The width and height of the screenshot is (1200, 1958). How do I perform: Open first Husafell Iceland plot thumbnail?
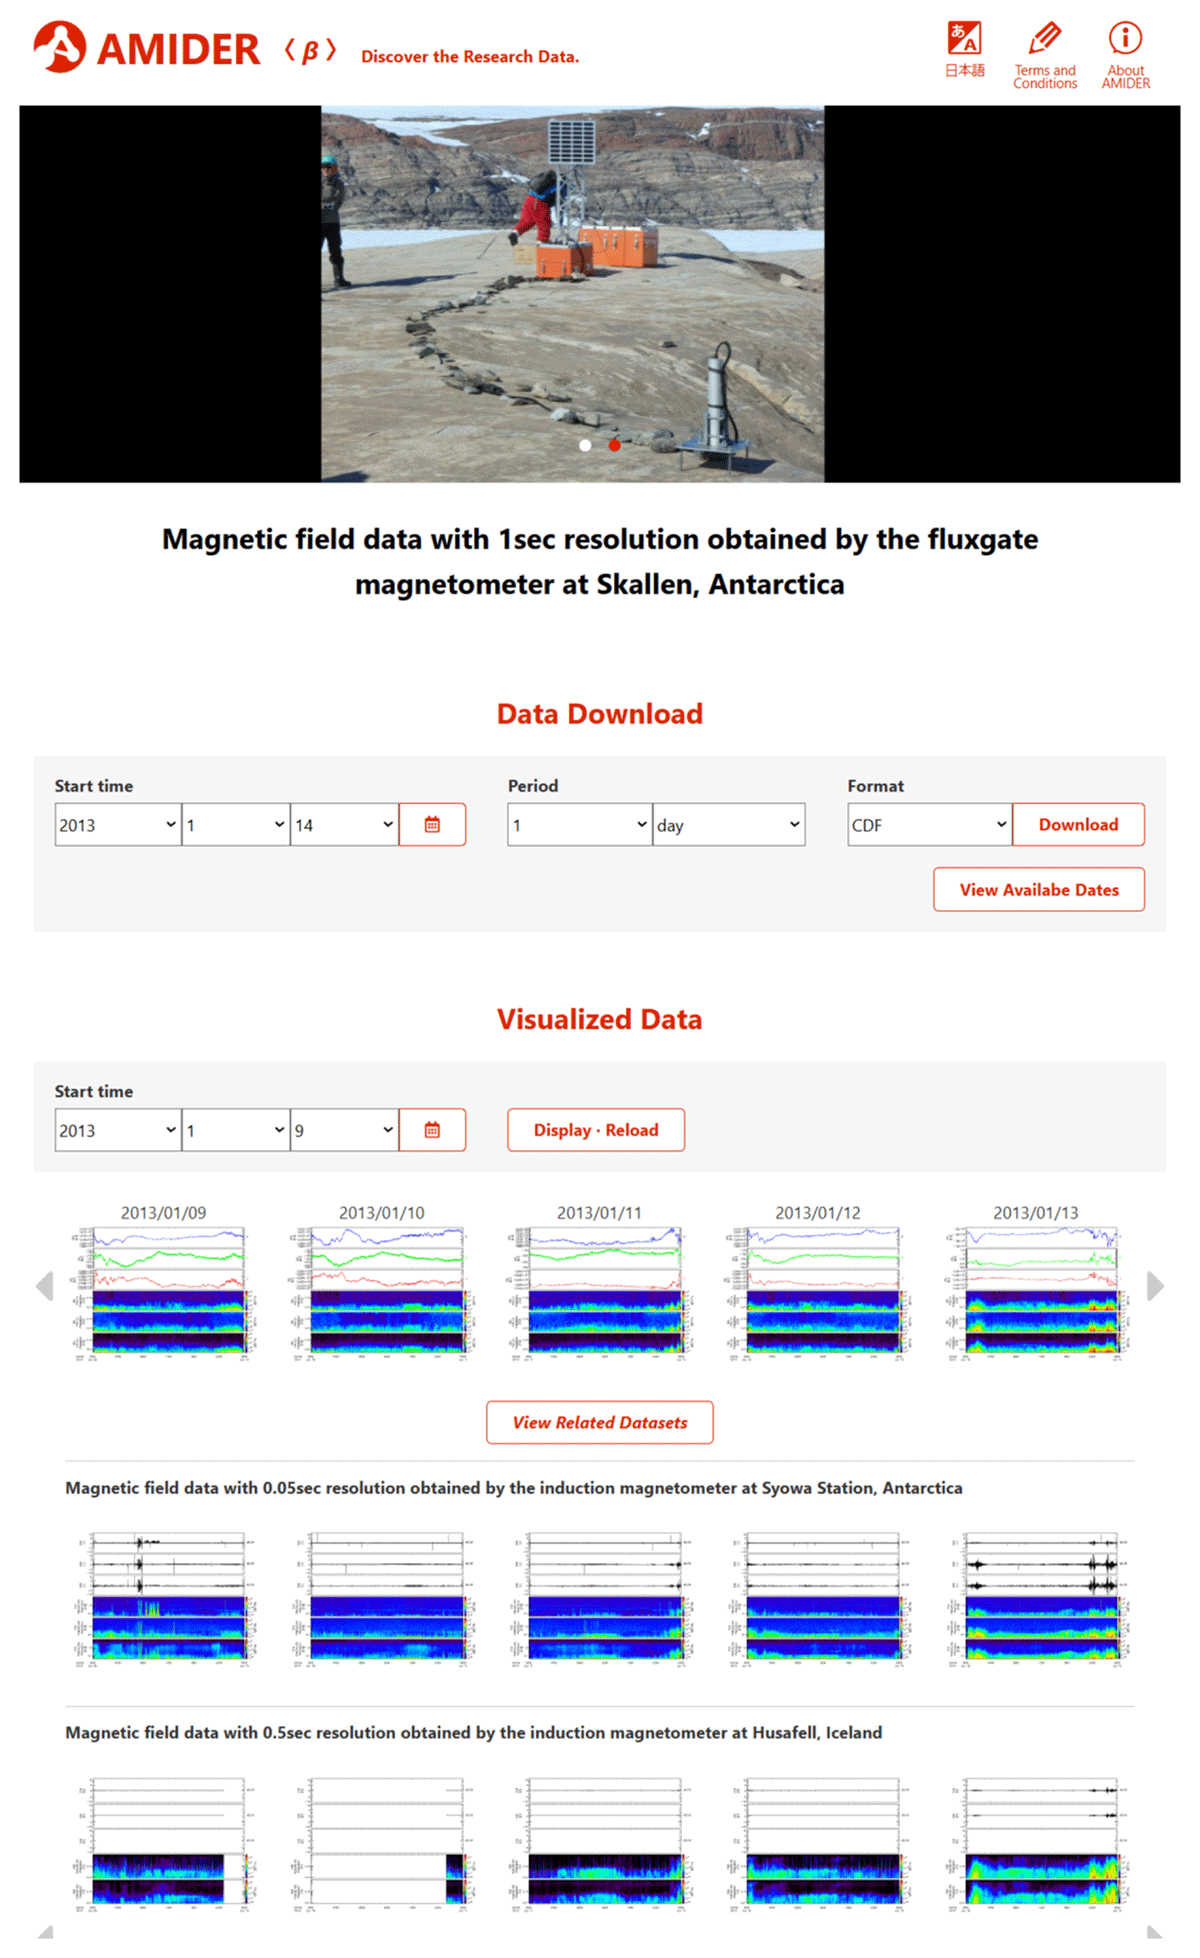coord(164,1843)
